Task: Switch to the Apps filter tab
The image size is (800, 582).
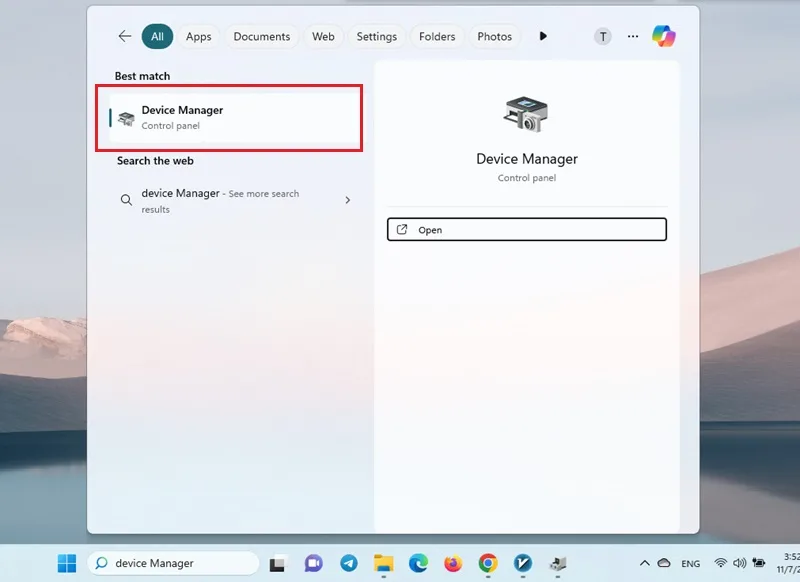Action: pos(198,36)
